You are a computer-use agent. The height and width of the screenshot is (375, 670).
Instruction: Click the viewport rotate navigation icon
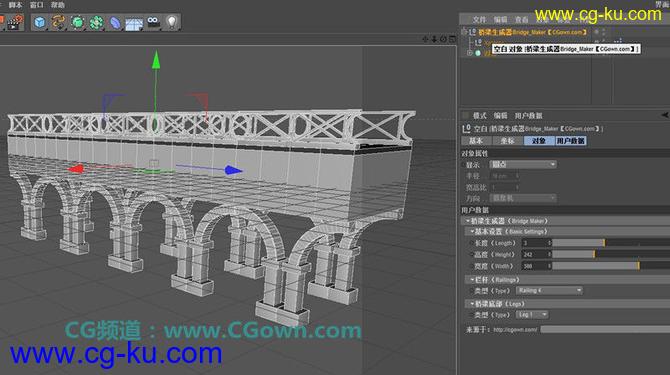pos(443,39)
